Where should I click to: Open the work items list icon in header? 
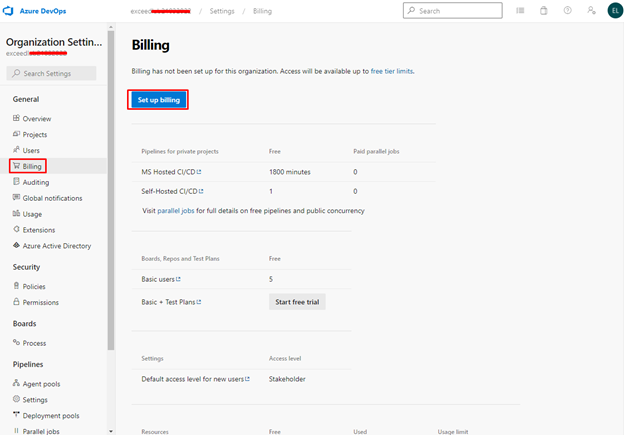click(520, 11)
